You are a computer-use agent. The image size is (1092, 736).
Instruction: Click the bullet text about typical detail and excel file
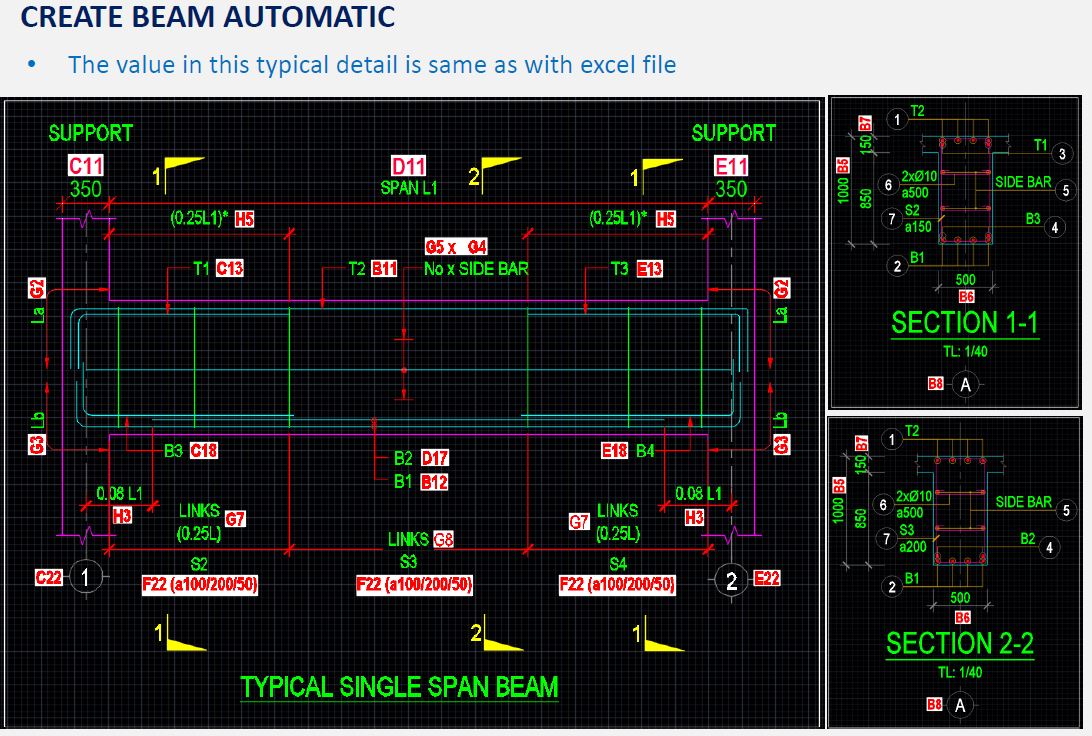[x=372, y=65]
